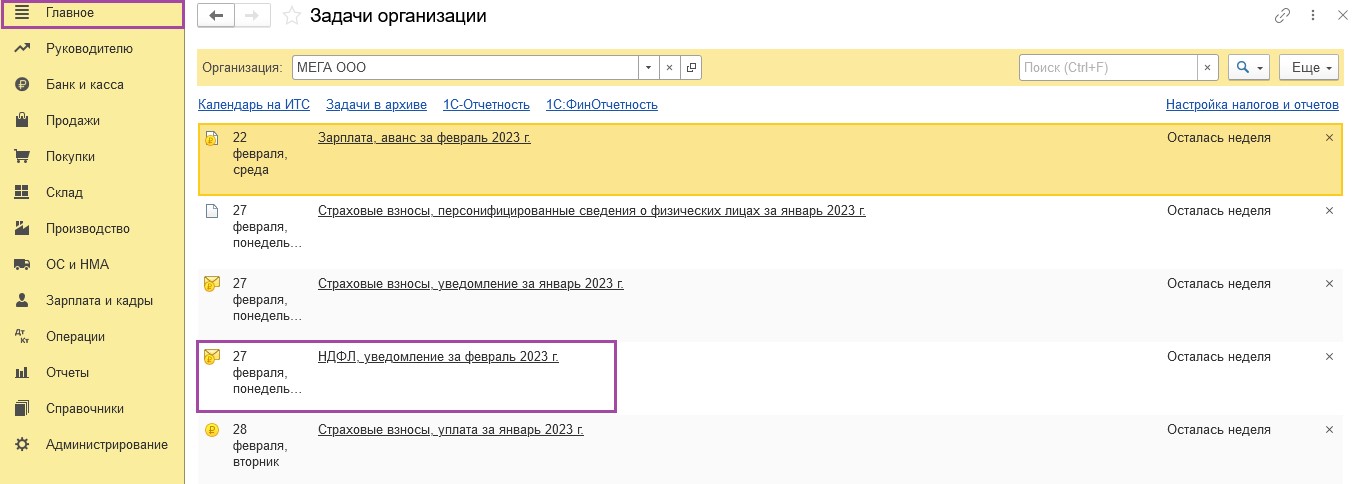Go back with the left arrow button
1362x484 pixels.
216,15
